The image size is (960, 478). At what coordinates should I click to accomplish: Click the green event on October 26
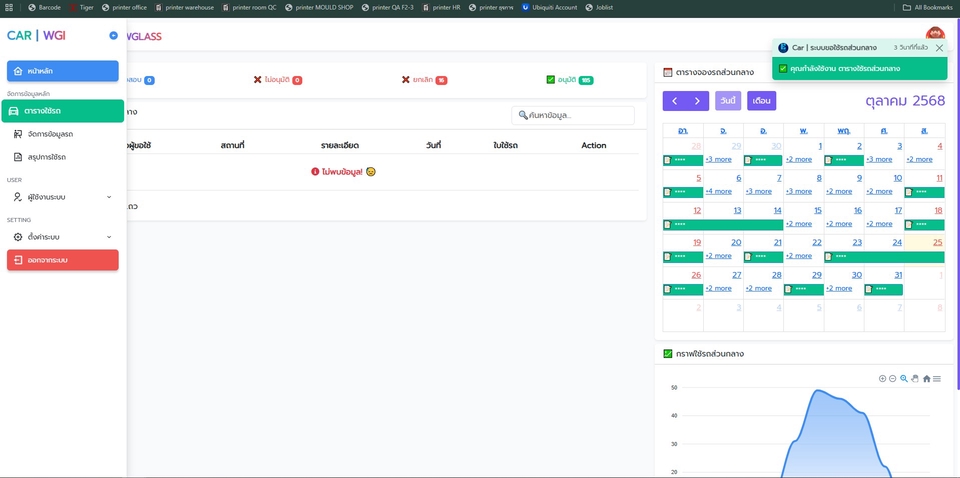(x=683, y=289)
